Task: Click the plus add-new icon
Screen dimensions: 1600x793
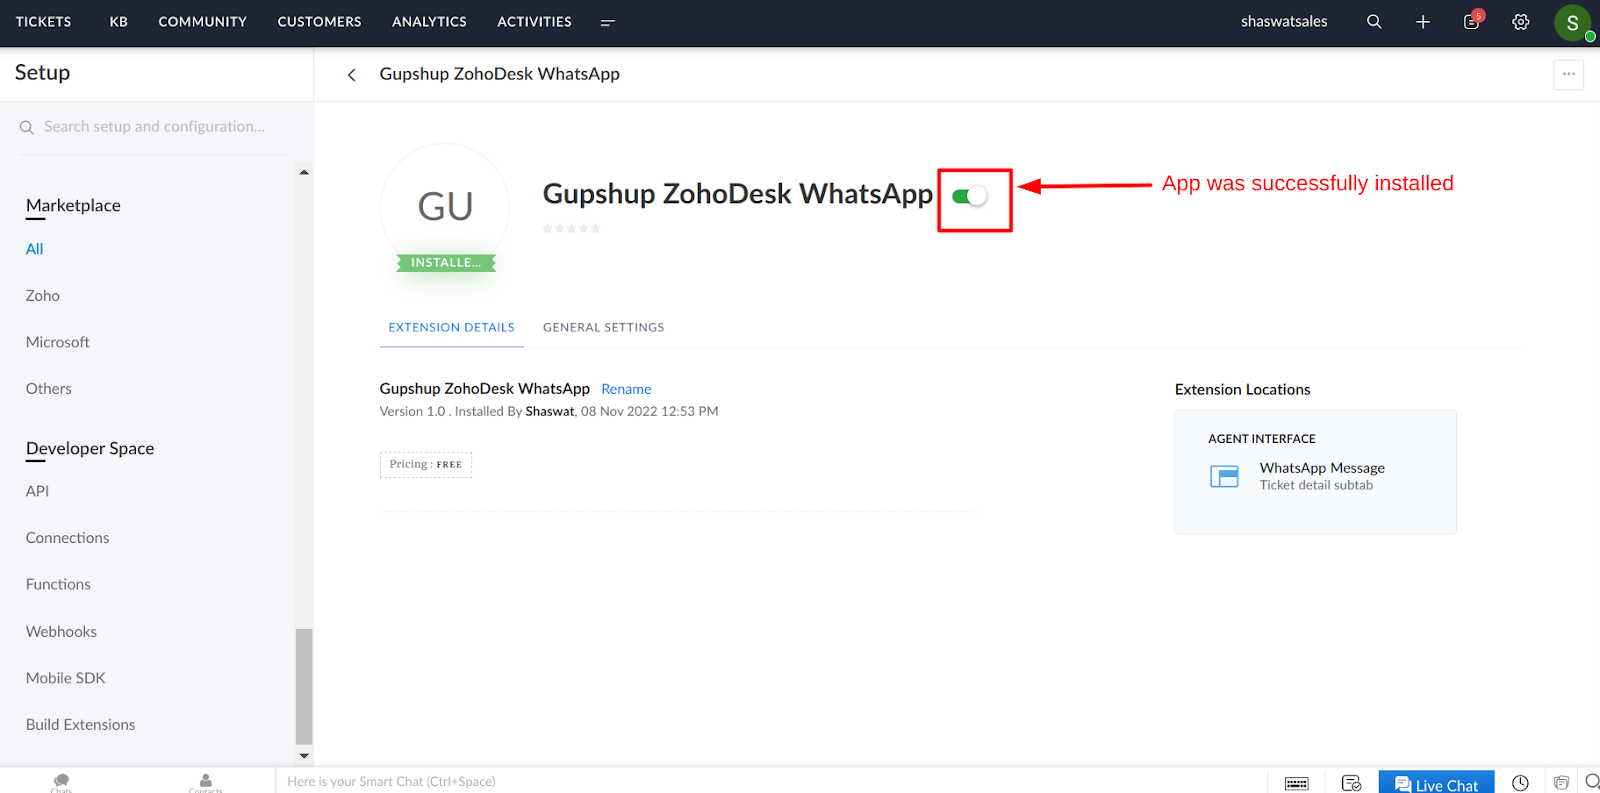Action: pyautogui.click(x=1423, y=21)
